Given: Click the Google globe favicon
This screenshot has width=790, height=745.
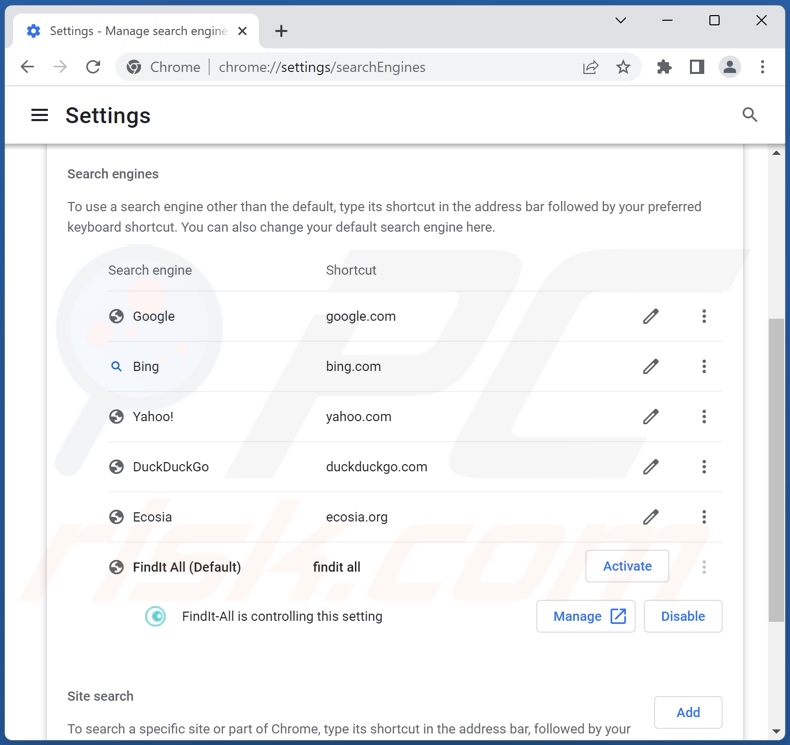Looking at the screenshot, I should coord(116,316).
